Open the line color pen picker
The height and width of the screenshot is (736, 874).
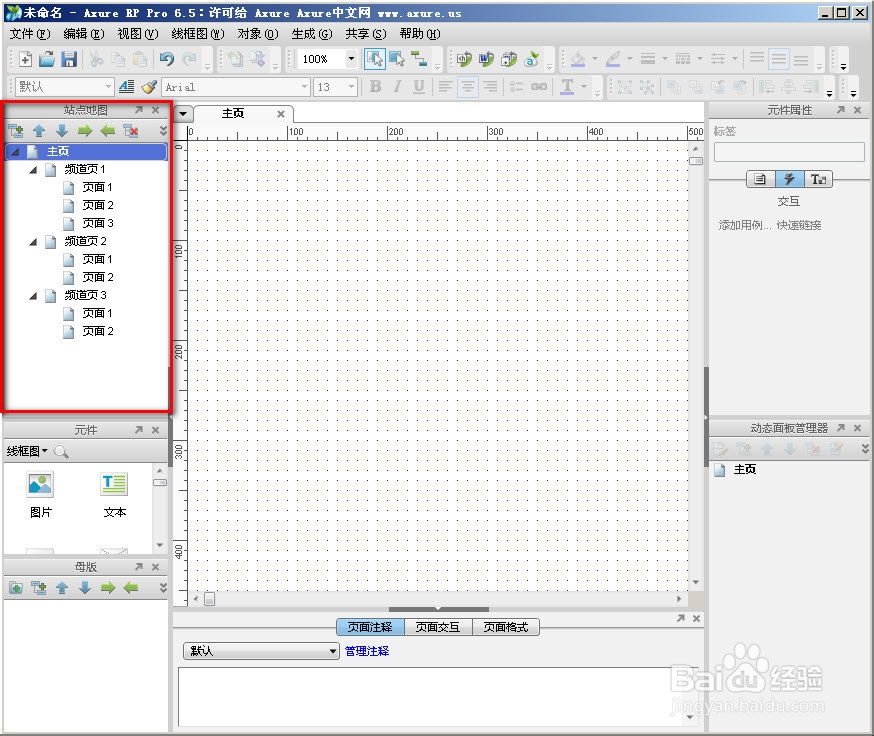(x=613, y=59)
